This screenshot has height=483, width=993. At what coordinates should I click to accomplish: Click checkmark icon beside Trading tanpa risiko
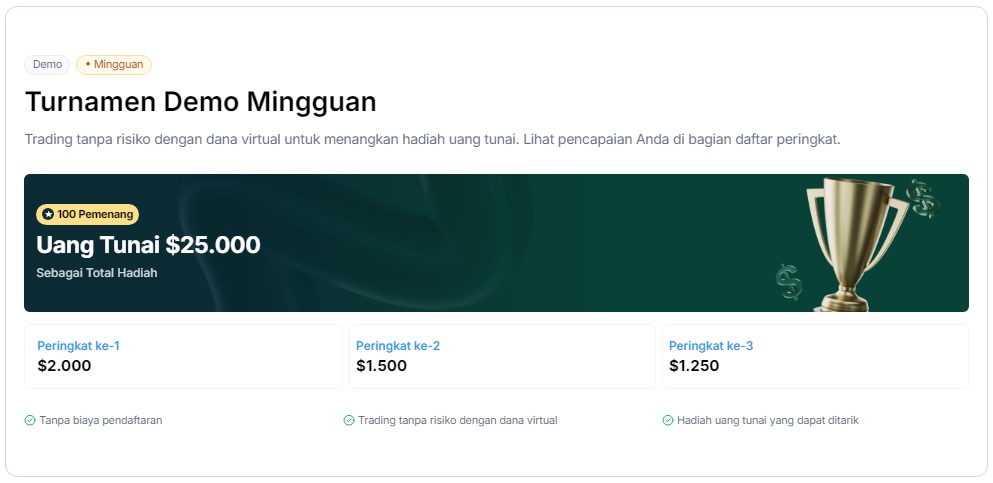[349, 421]
